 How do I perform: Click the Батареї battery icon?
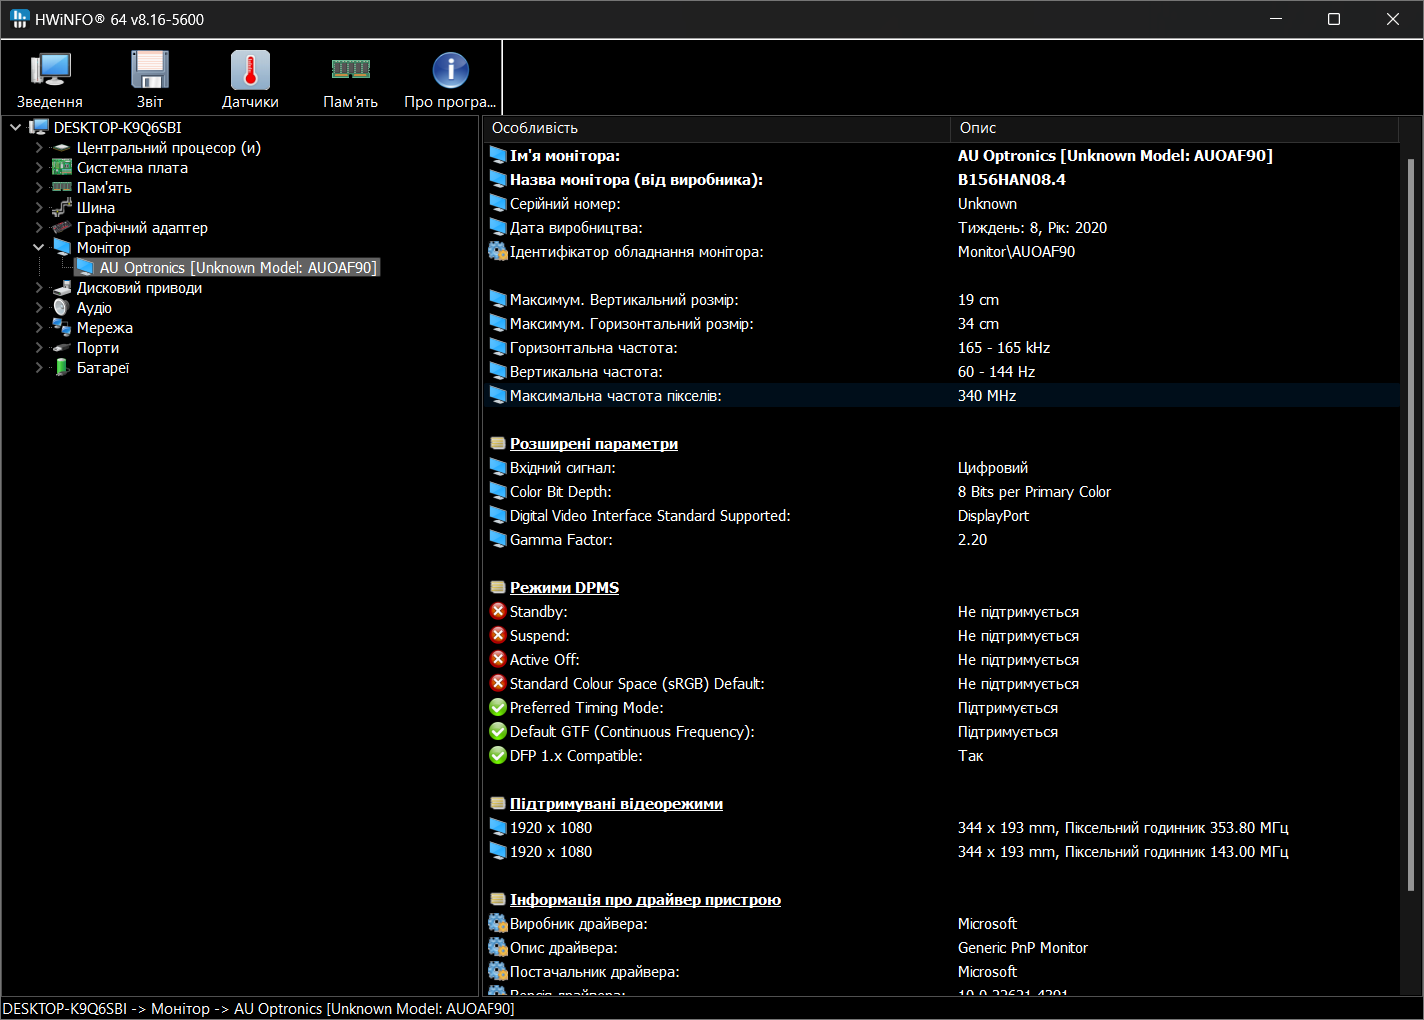(62, 368)
